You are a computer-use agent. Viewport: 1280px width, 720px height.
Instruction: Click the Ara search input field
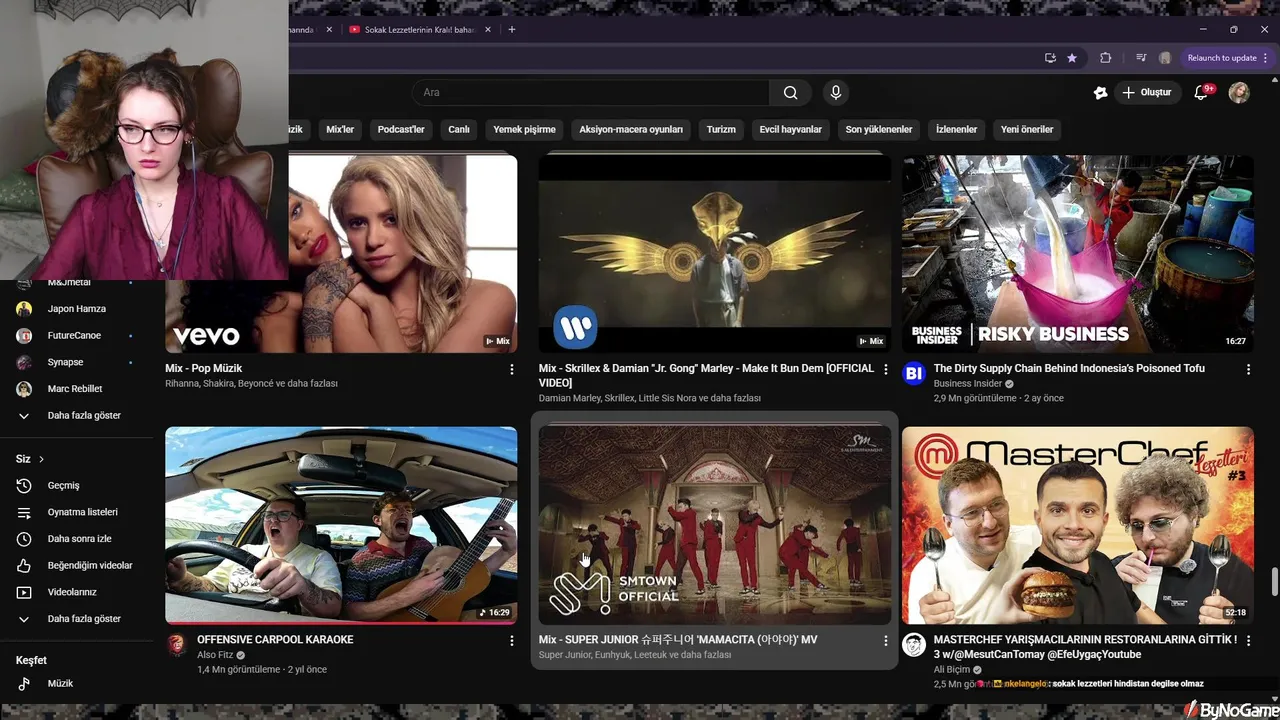point(590,93)
